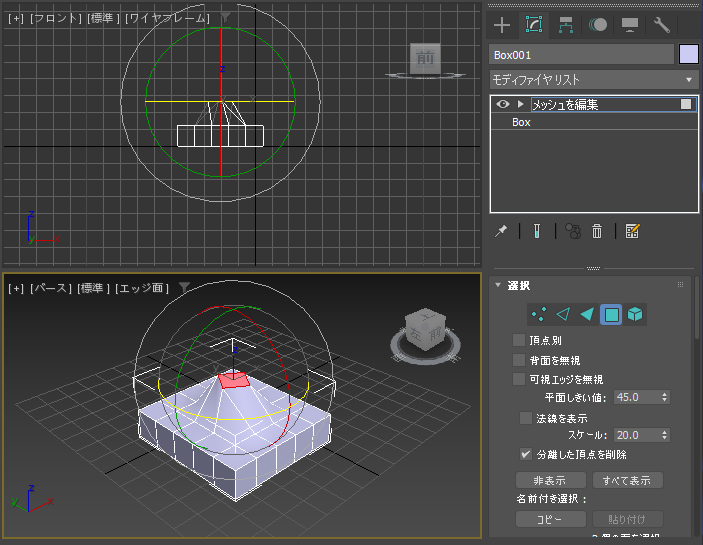Open [標準] menu in perspective viewport

(93, 288)
